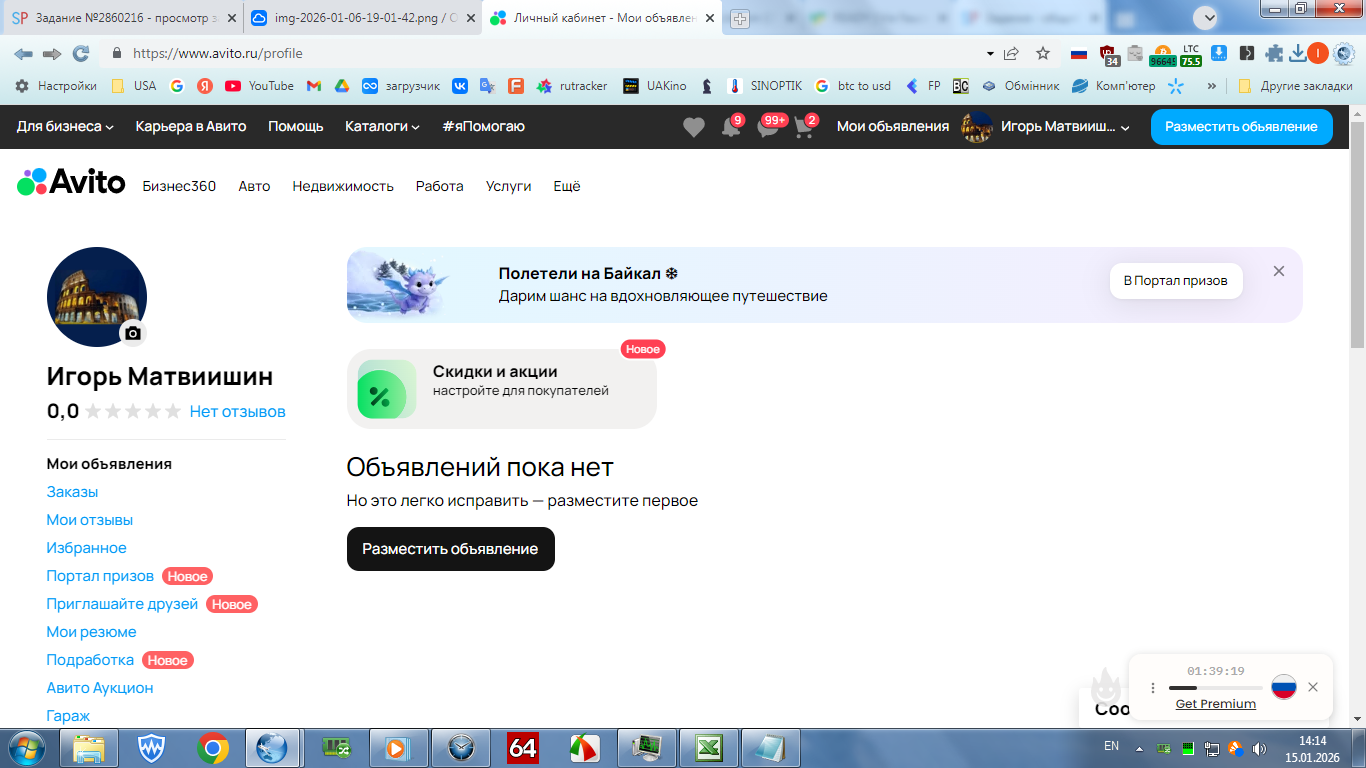This screenshot has width=1366, height=768.
Task: Open the Gmail bookmark icon
Action: click(x=314, y=86)
